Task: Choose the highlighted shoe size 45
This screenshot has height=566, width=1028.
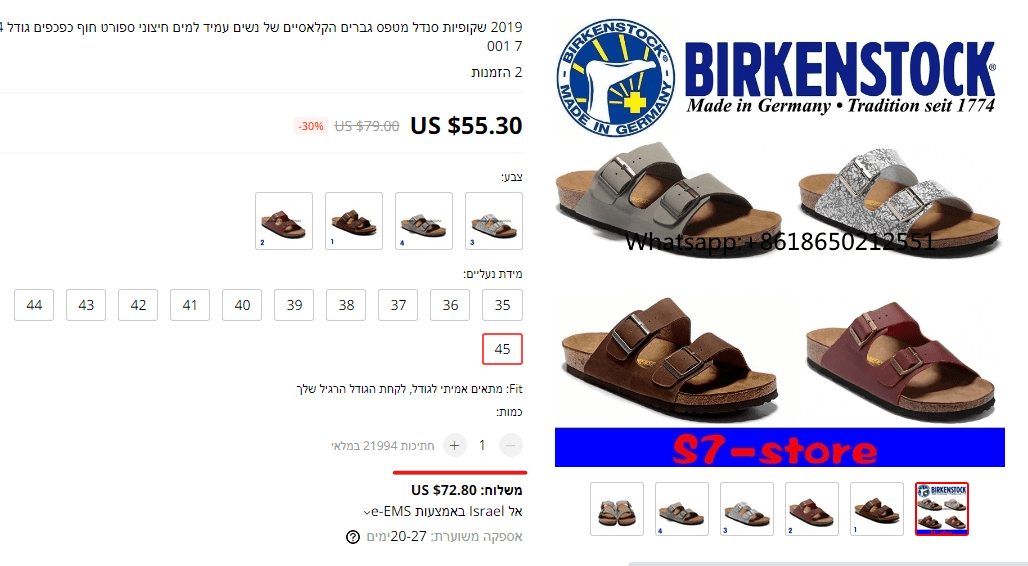Action: tap(502, 349)
